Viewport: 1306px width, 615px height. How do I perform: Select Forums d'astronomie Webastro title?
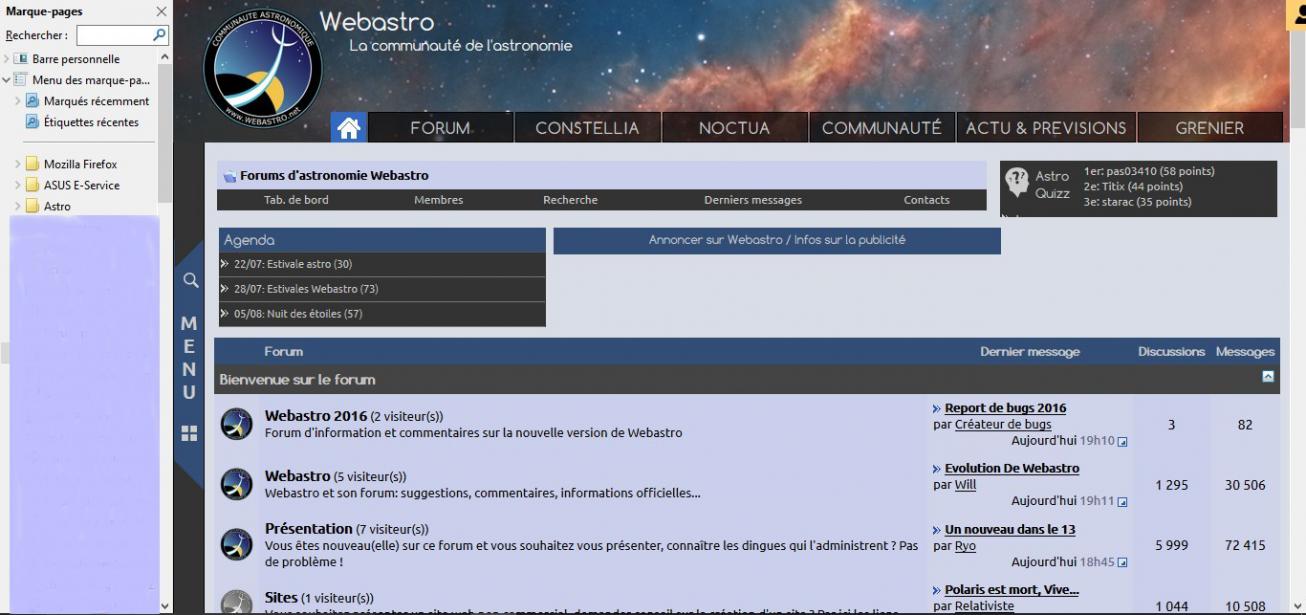[x=334, y=176]
